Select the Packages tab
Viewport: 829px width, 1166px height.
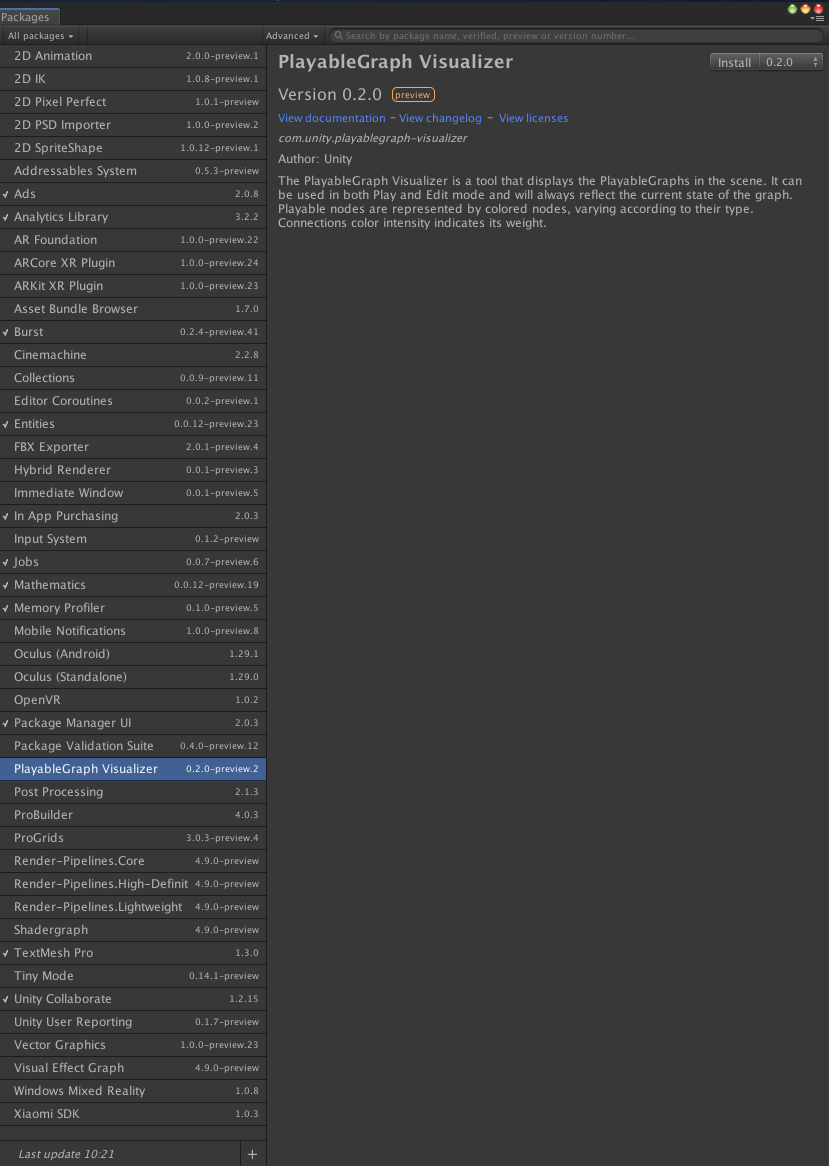click(27, 17)
